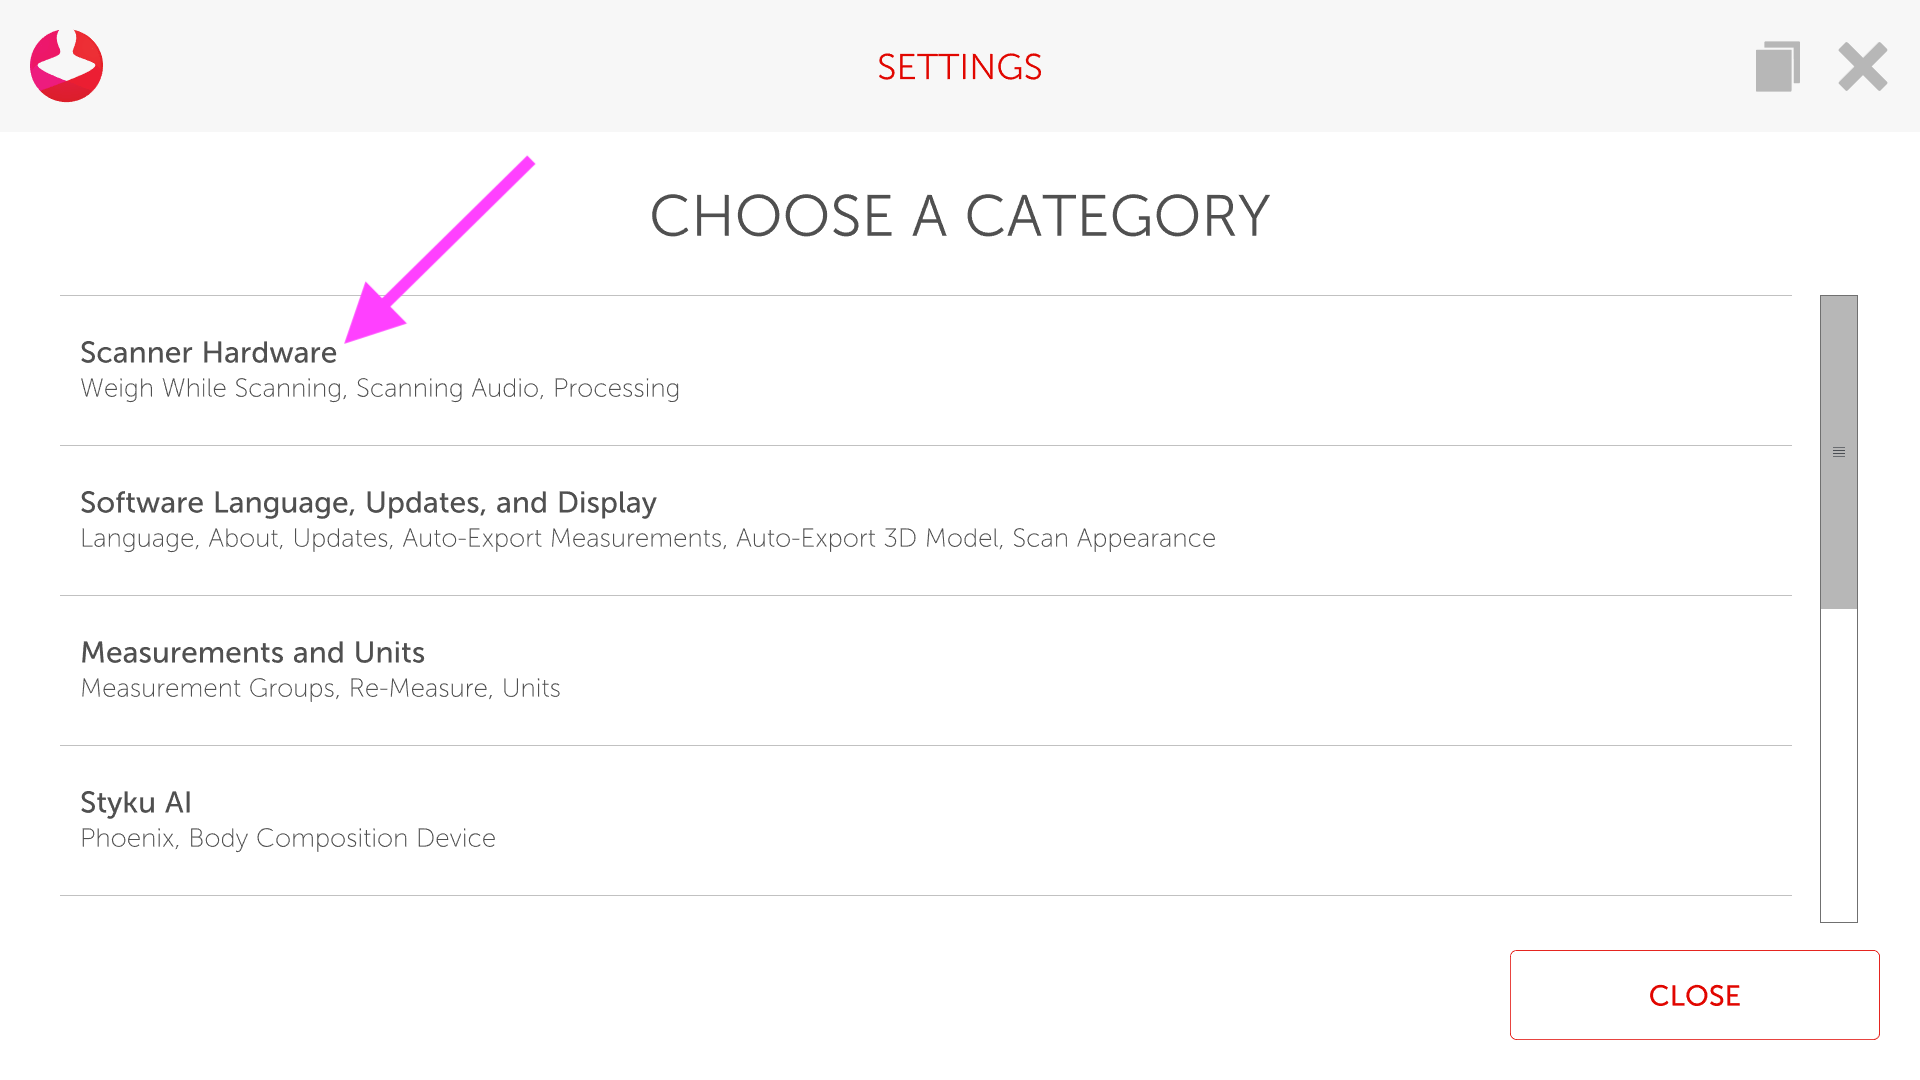Click the 'Body Composition Device' subtitle text
Viewport: 1920px width, 1080px height.
click(x=342, y=839)
